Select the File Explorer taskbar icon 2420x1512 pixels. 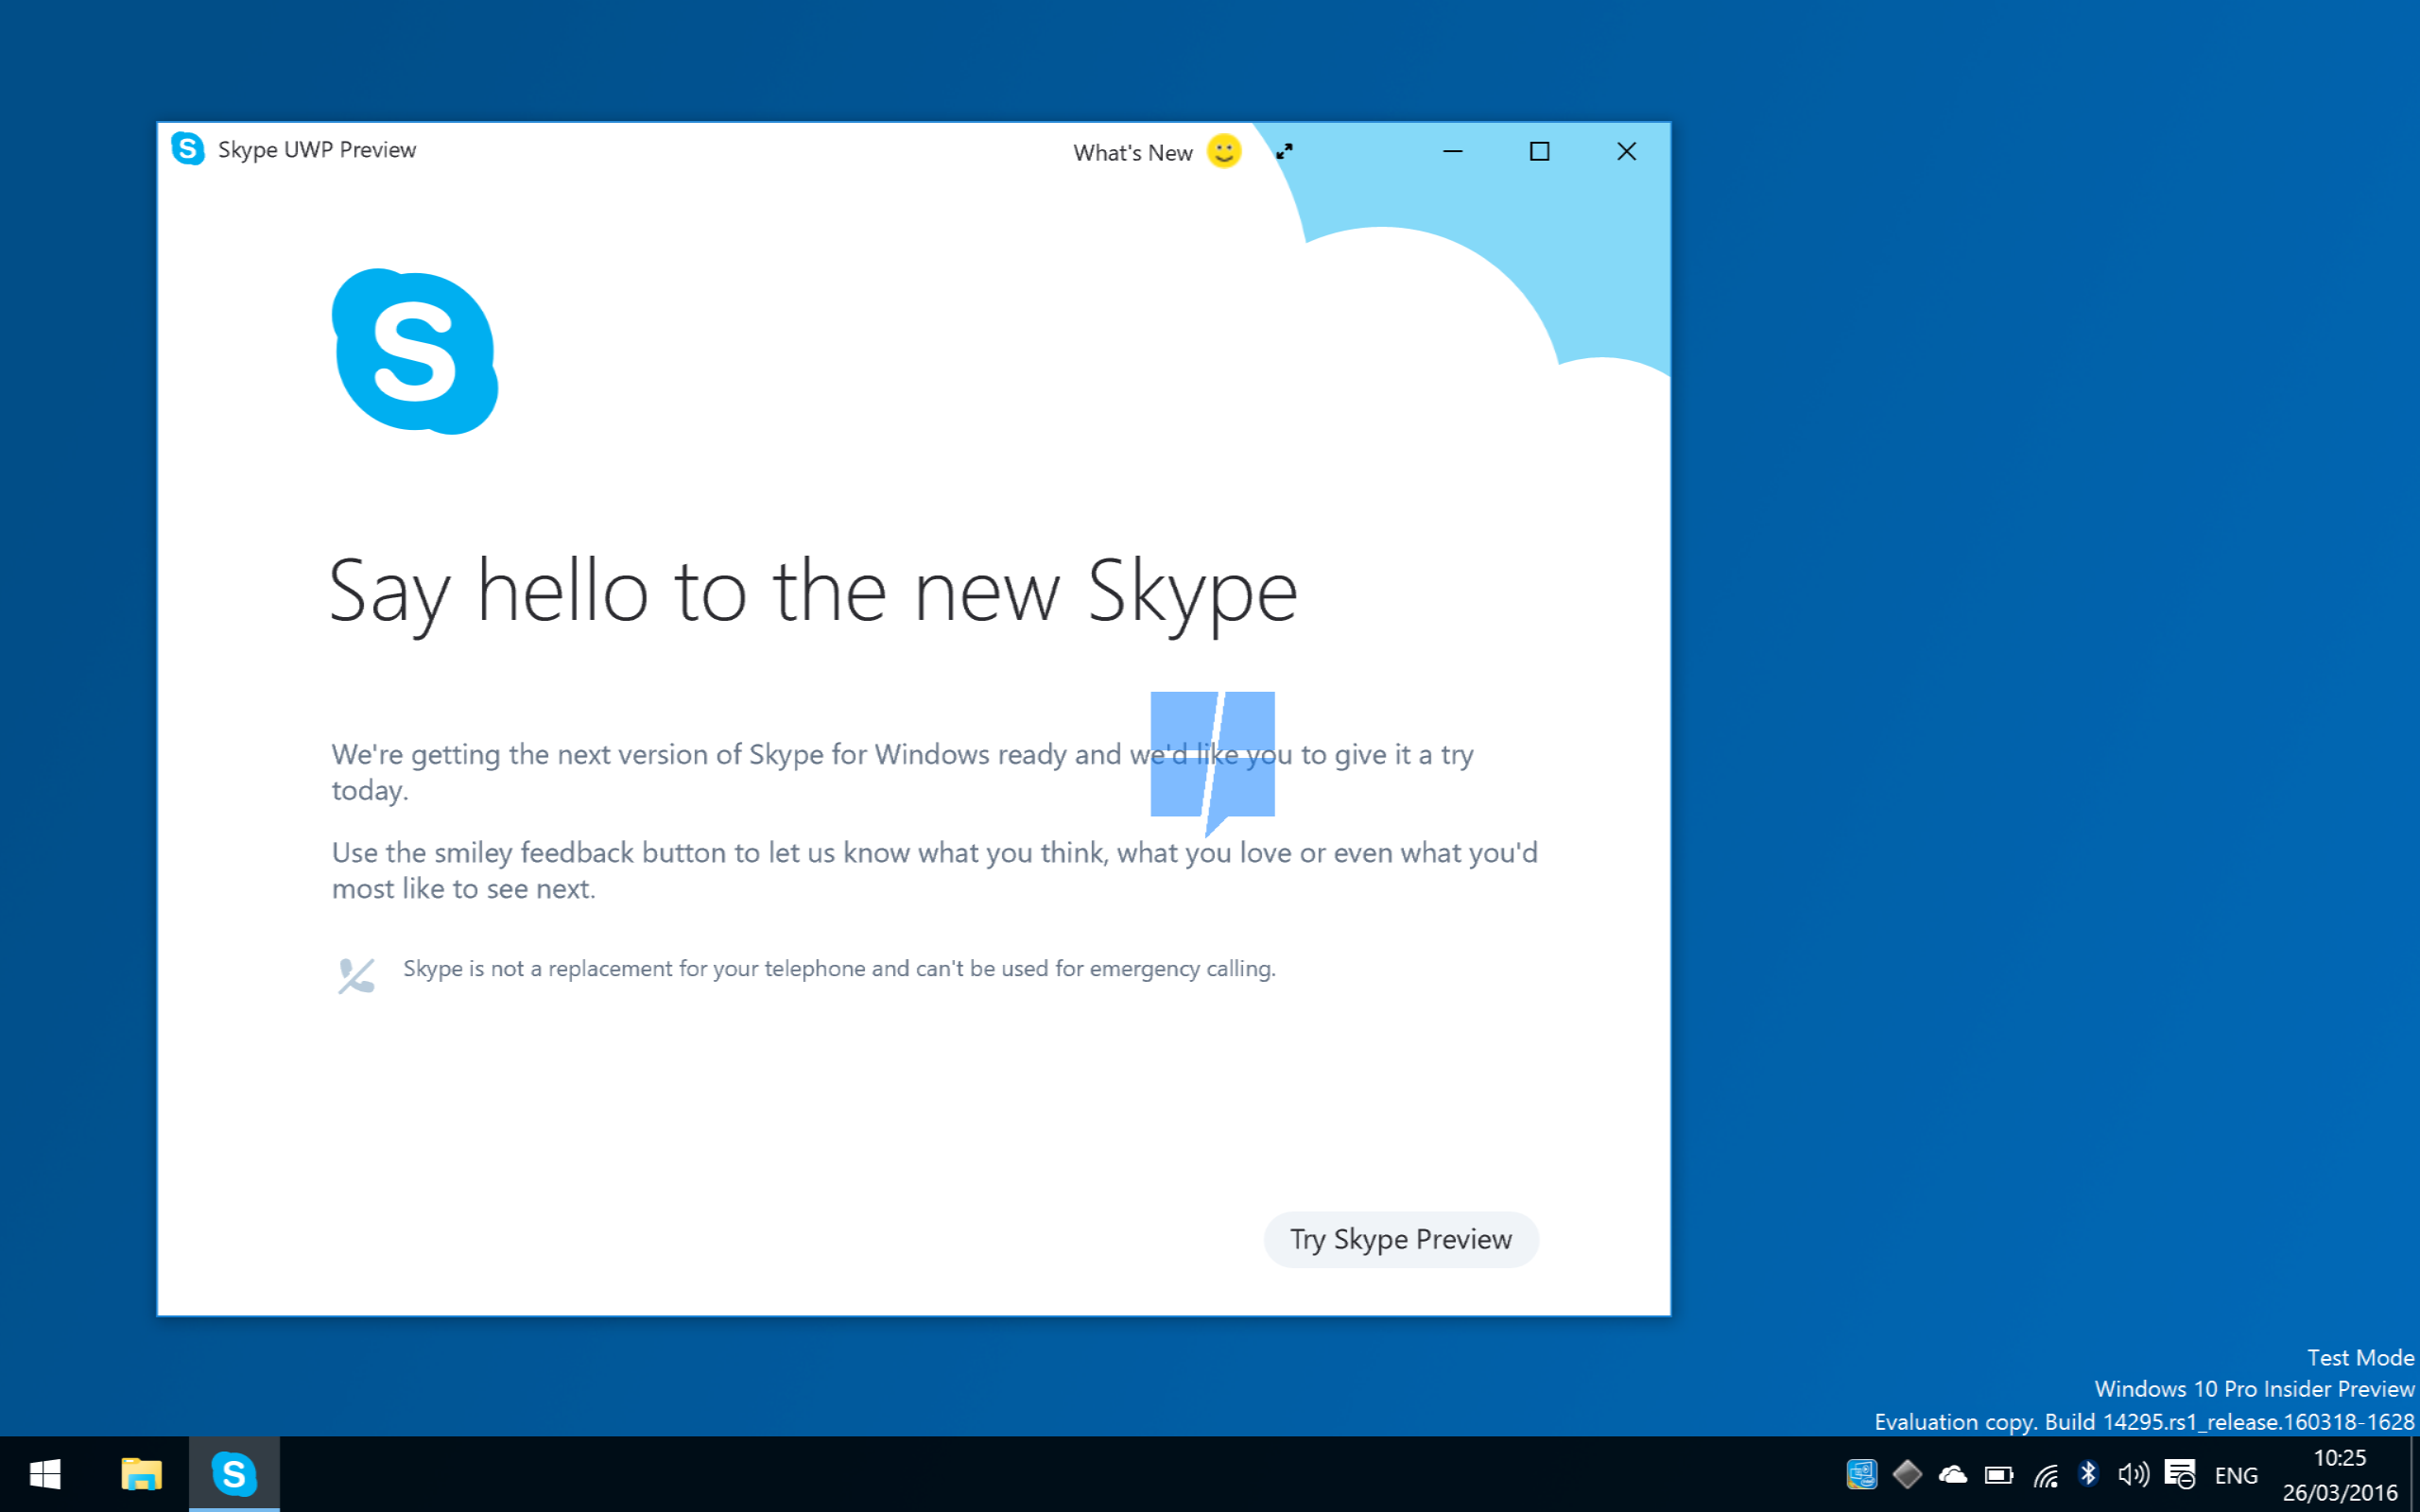[139, 1475]
